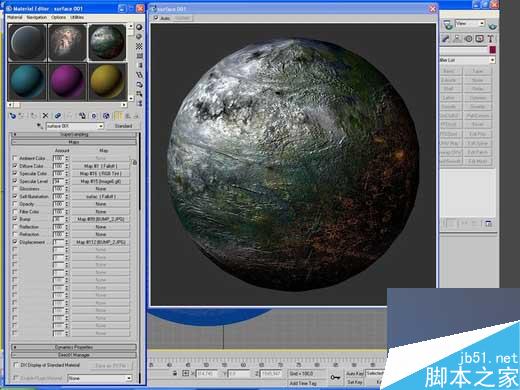Screen dimensions: 520x390
Task: Click the Specular Level amount field
Action: click(x=58, y=181)
